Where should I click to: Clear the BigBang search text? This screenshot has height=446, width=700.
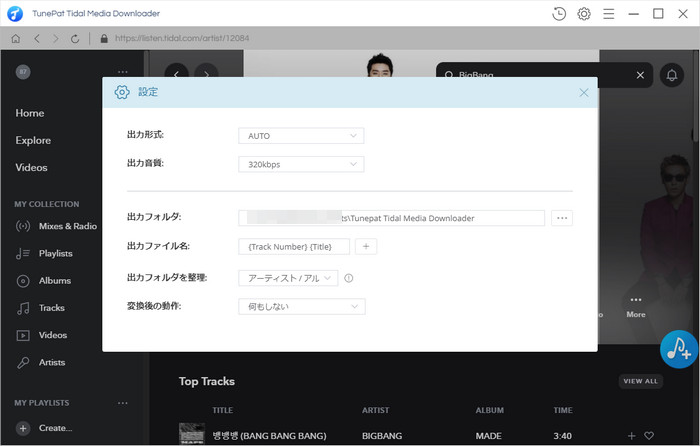[640, 75]
